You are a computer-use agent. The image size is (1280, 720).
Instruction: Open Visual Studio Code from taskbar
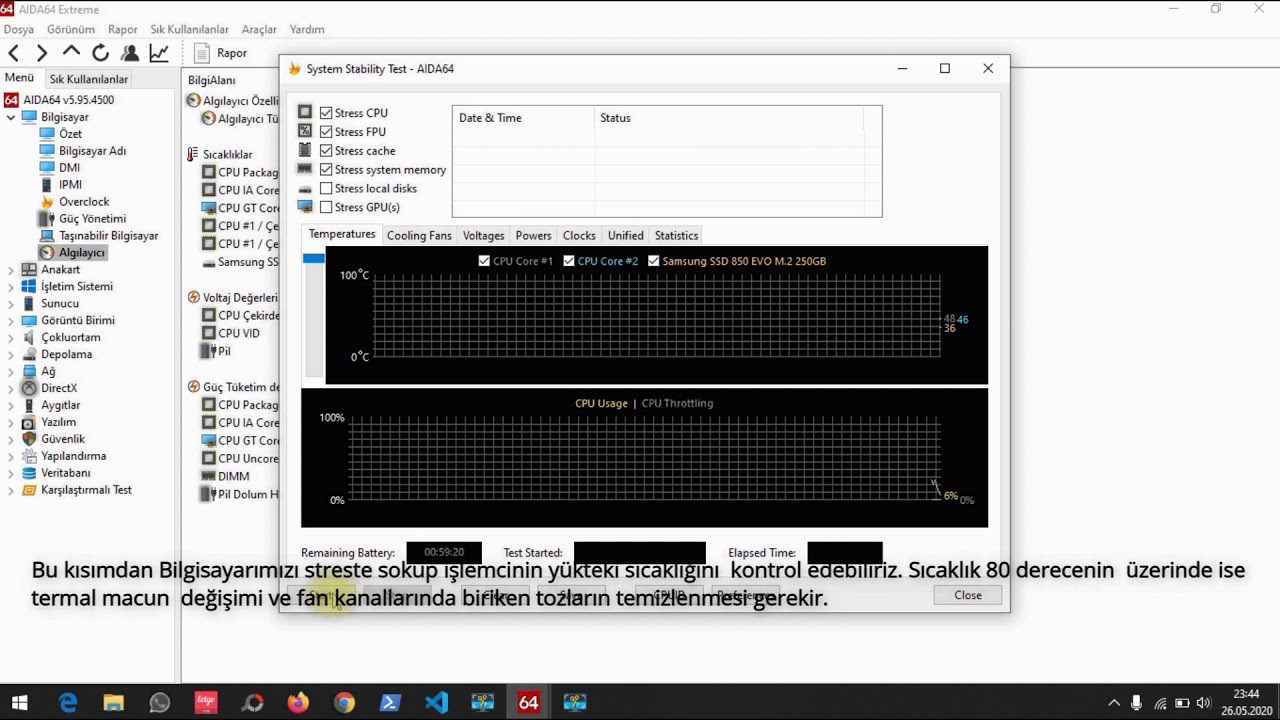[436, 702]
